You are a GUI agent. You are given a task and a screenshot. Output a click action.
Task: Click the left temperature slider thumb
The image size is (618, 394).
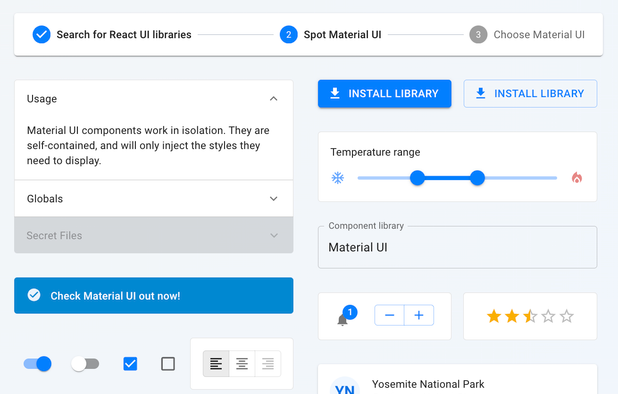click(417, 178)
